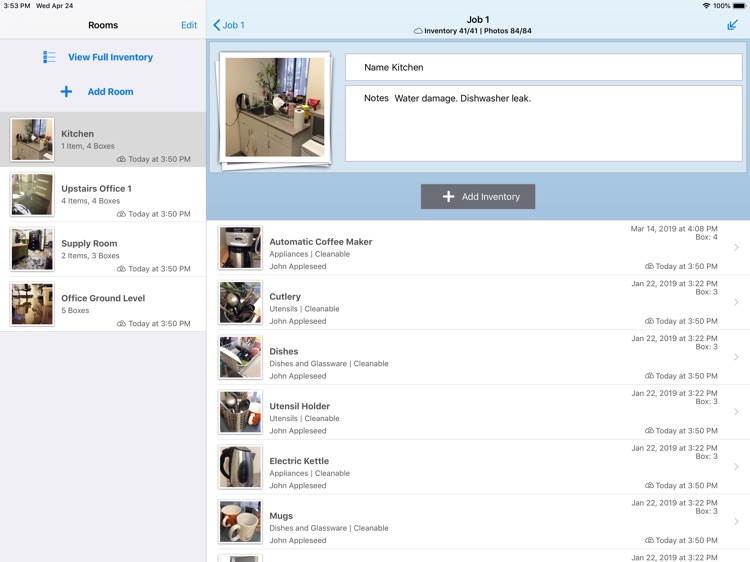
Task: Click the cloud icon on Mugs row
Action: click(649, 540)
